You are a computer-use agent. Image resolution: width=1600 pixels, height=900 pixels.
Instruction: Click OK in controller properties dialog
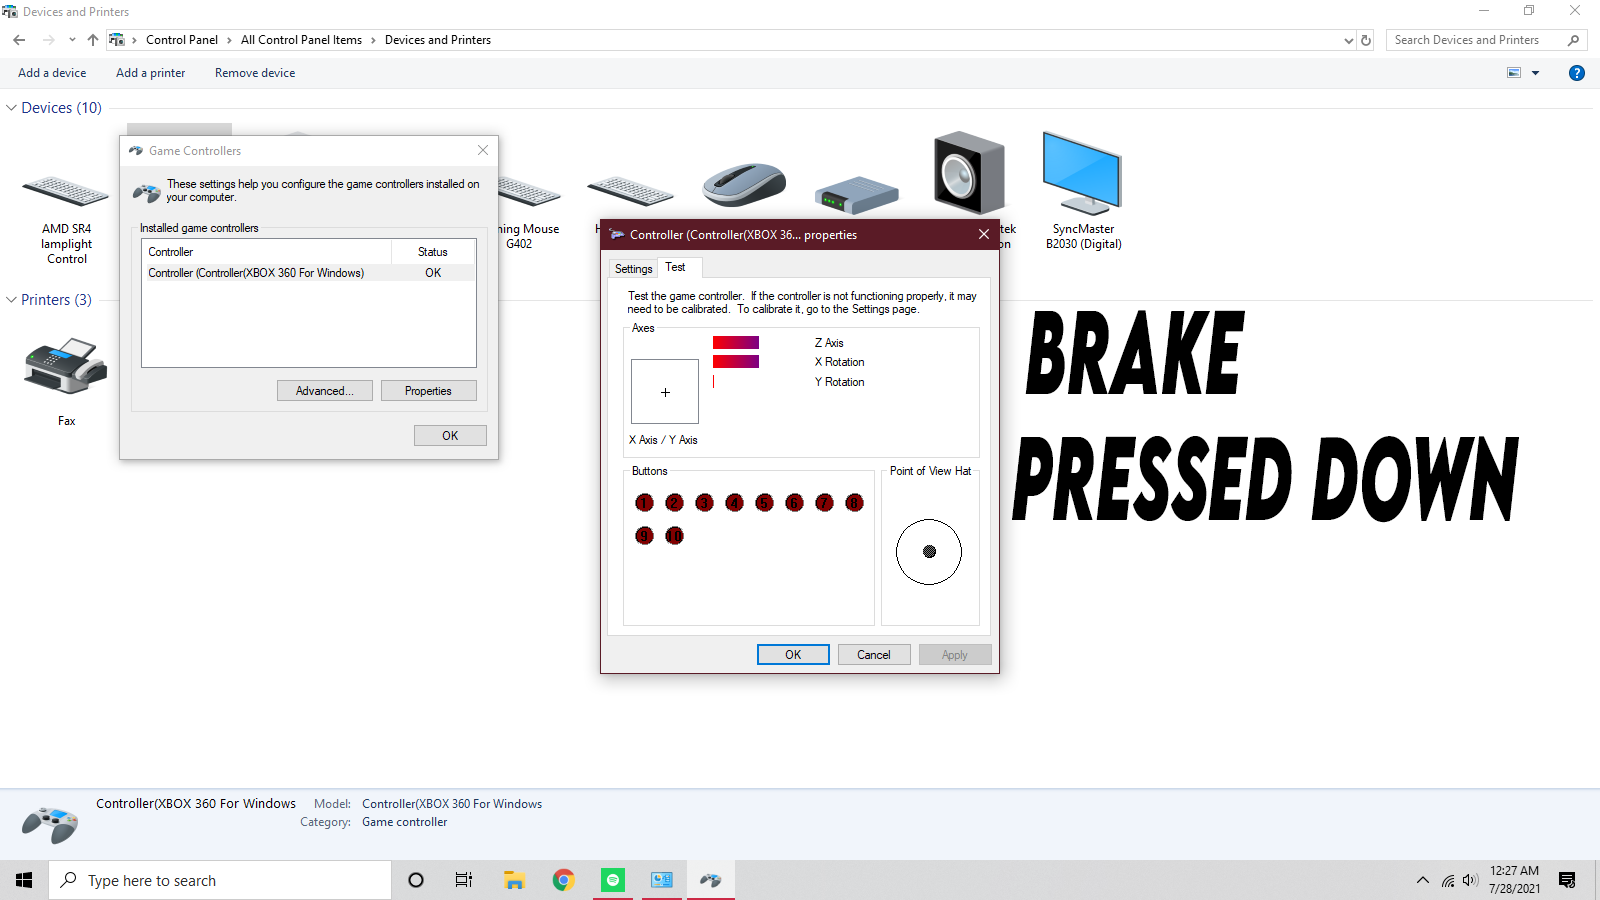click(x=793, y=655)
